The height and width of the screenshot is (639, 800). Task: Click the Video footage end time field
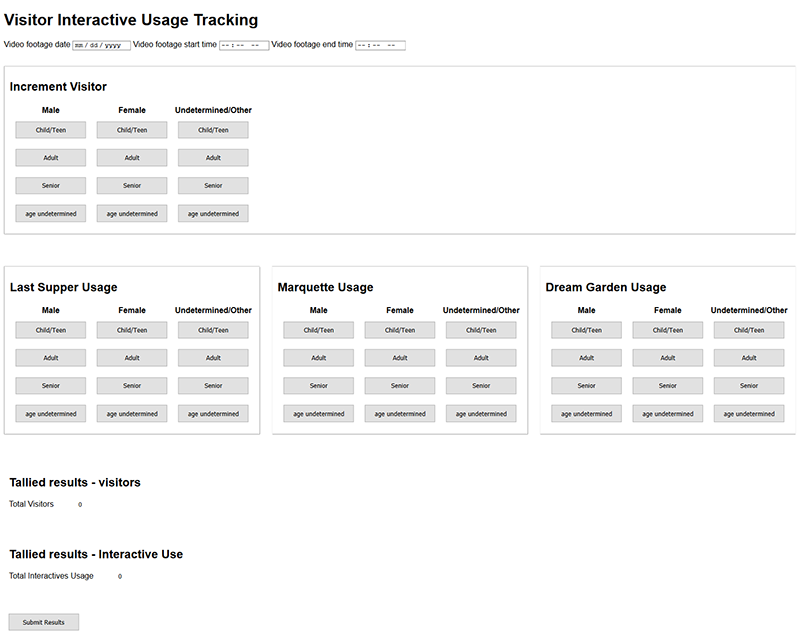(x=380, y=45)
